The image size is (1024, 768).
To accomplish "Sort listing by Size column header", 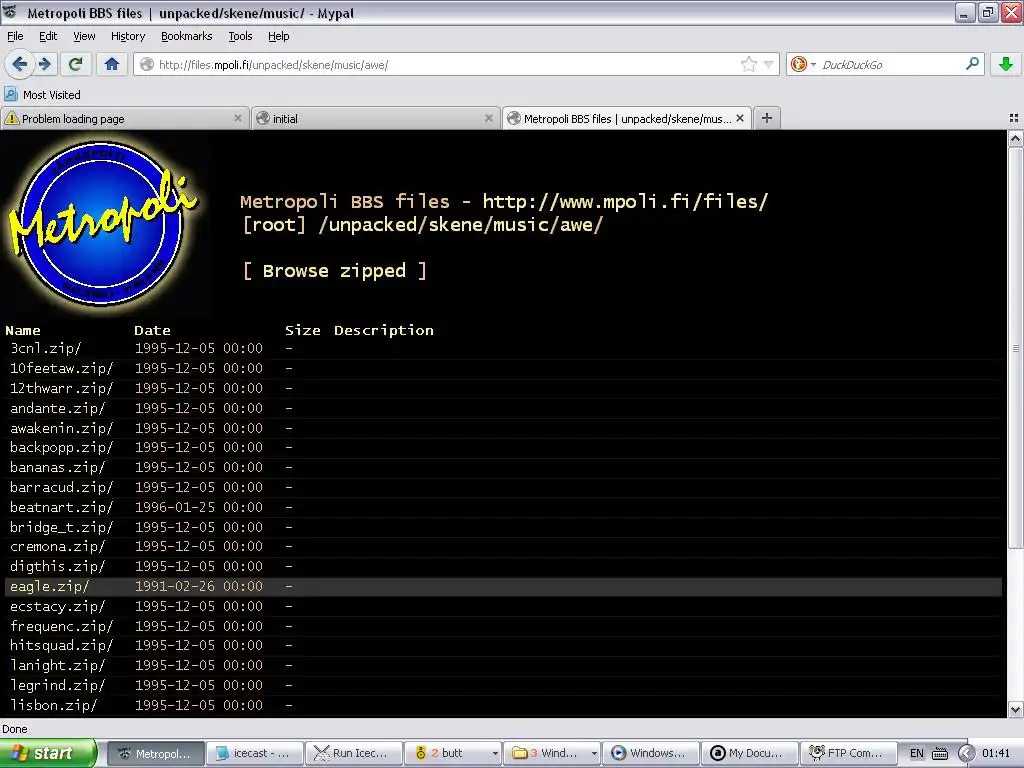I will [x=302, y=330].
